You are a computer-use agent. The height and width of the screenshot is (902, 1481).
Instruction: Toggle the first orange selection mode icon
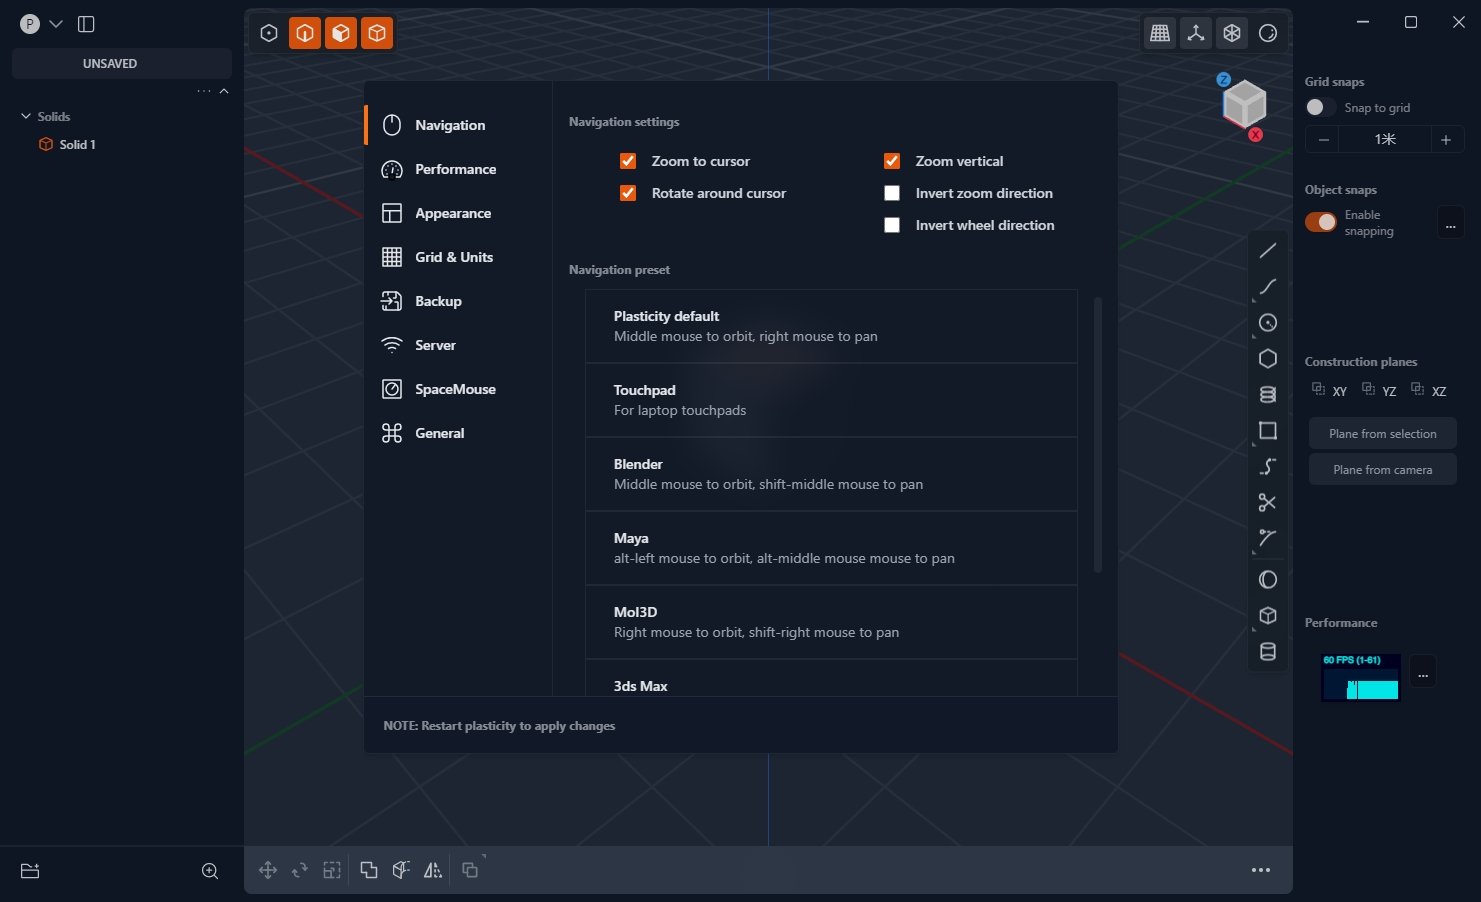pyautogui.click(x=305, y=33)
